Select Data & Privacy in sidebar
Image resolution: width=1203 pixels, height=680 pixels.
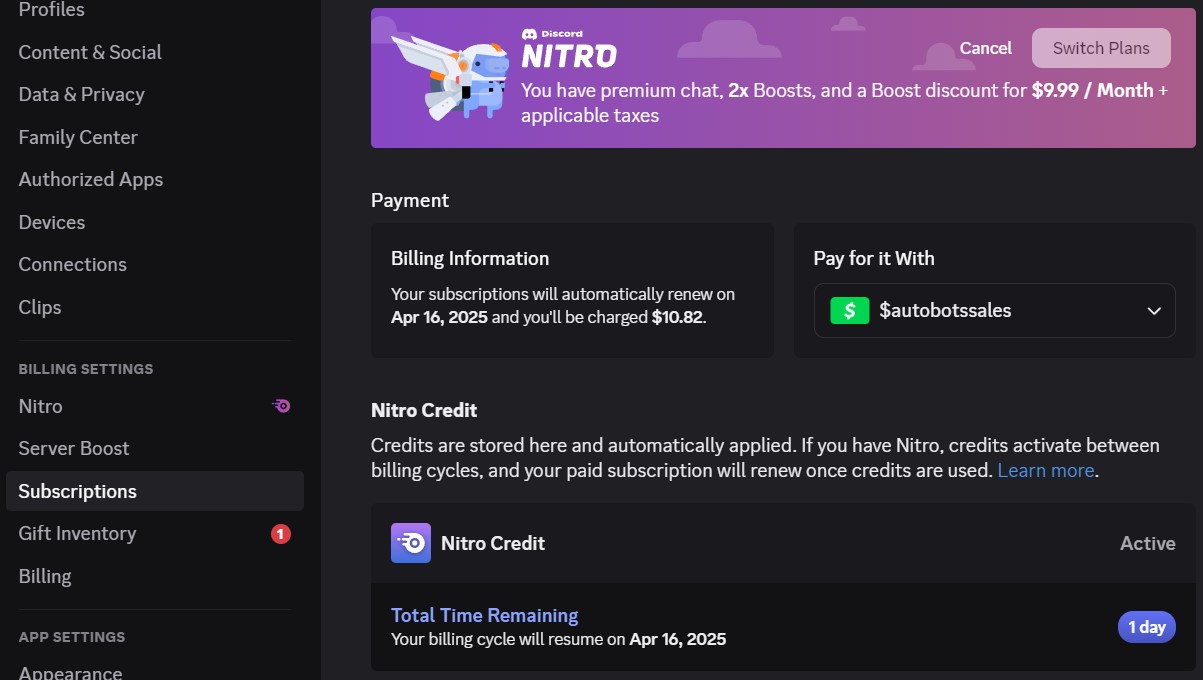[x=82, y=94]
